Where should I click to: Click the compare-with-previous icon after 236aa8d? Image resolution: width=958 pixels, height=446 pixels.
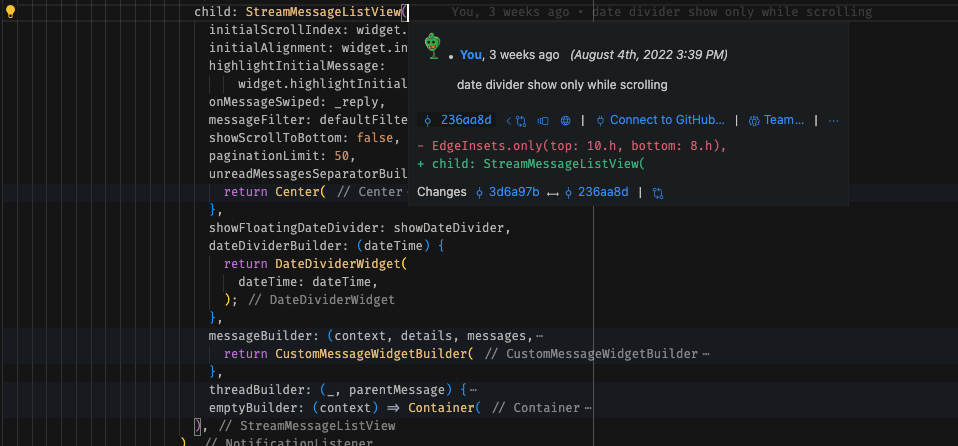pos(517,120)
